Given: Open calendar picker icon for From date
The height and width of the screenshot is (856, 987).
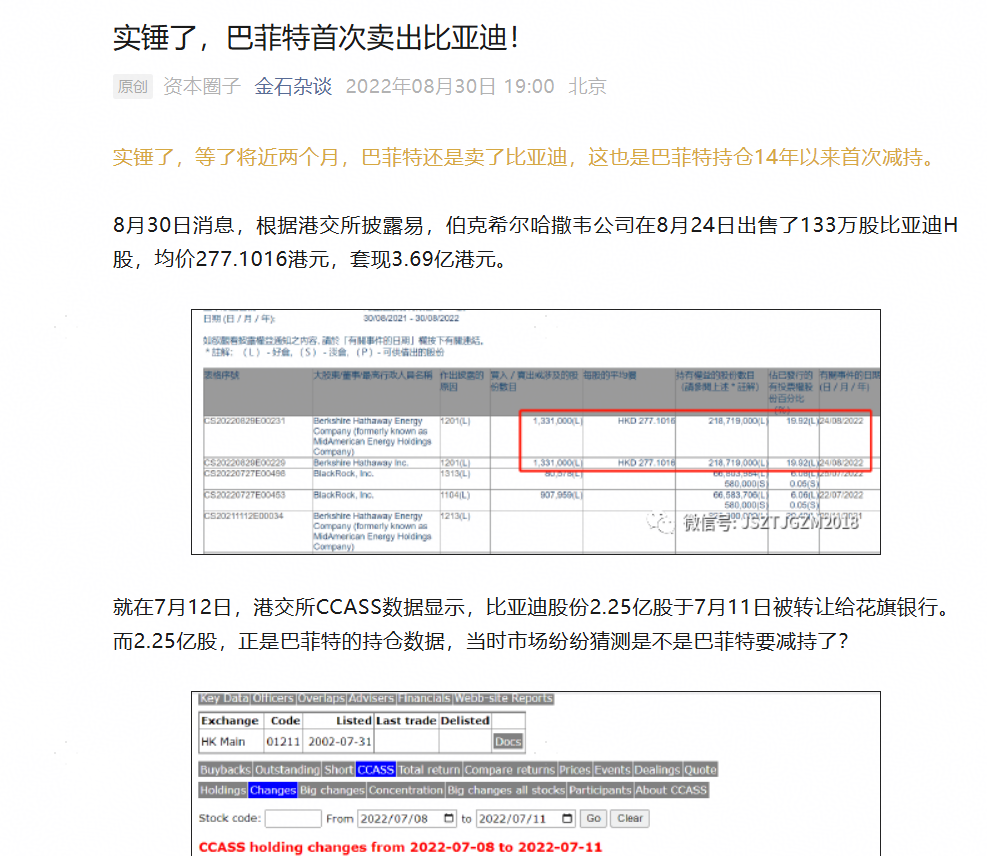Looking at the screenshot, I should tap(449, 818).
